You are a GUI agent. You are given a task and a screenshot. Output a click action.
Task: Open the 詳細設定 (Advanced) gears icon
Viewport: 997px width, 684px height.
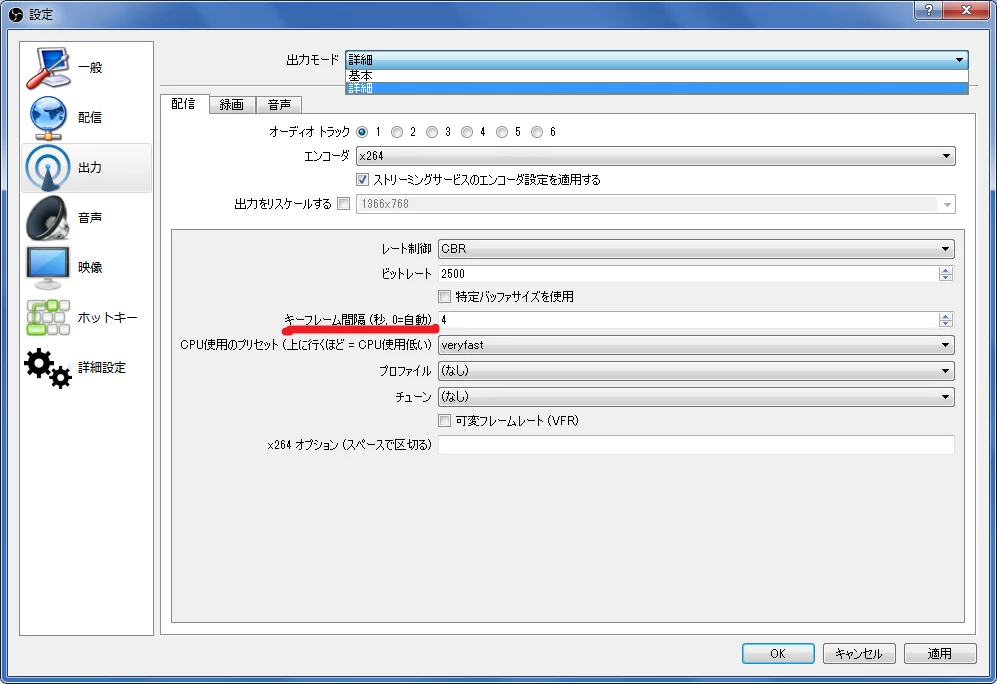(x=48, y=367)
